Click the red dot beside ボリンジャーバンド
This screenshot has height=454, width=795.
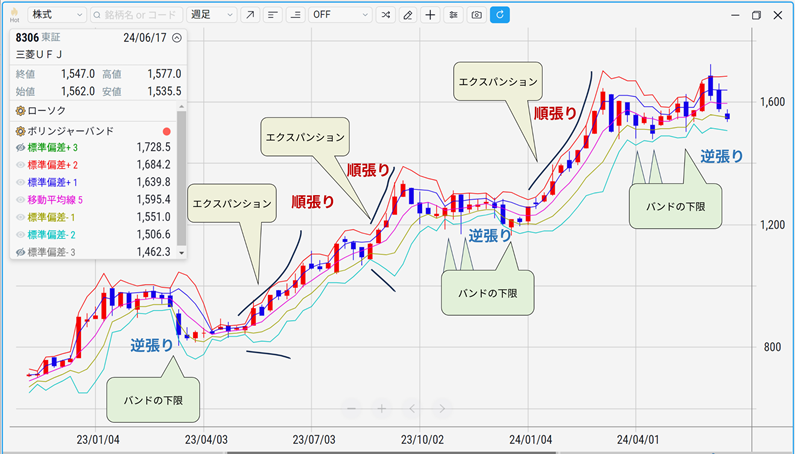click(166, 131)
